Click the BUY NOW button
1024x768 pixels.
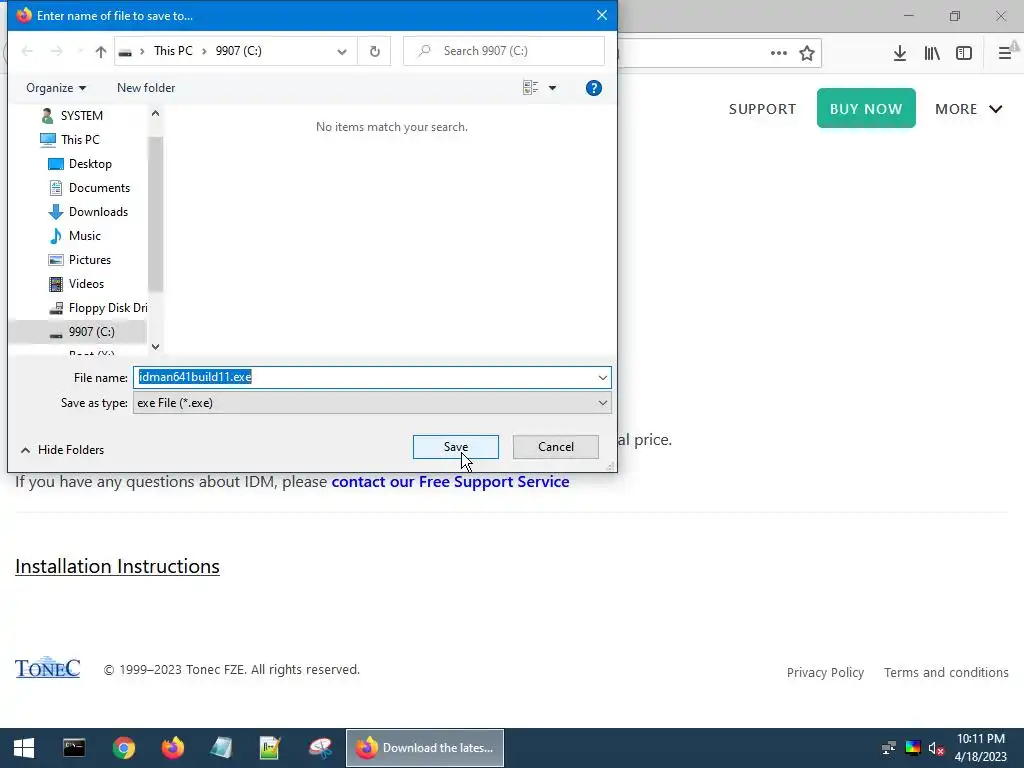[x=866, y=108]
